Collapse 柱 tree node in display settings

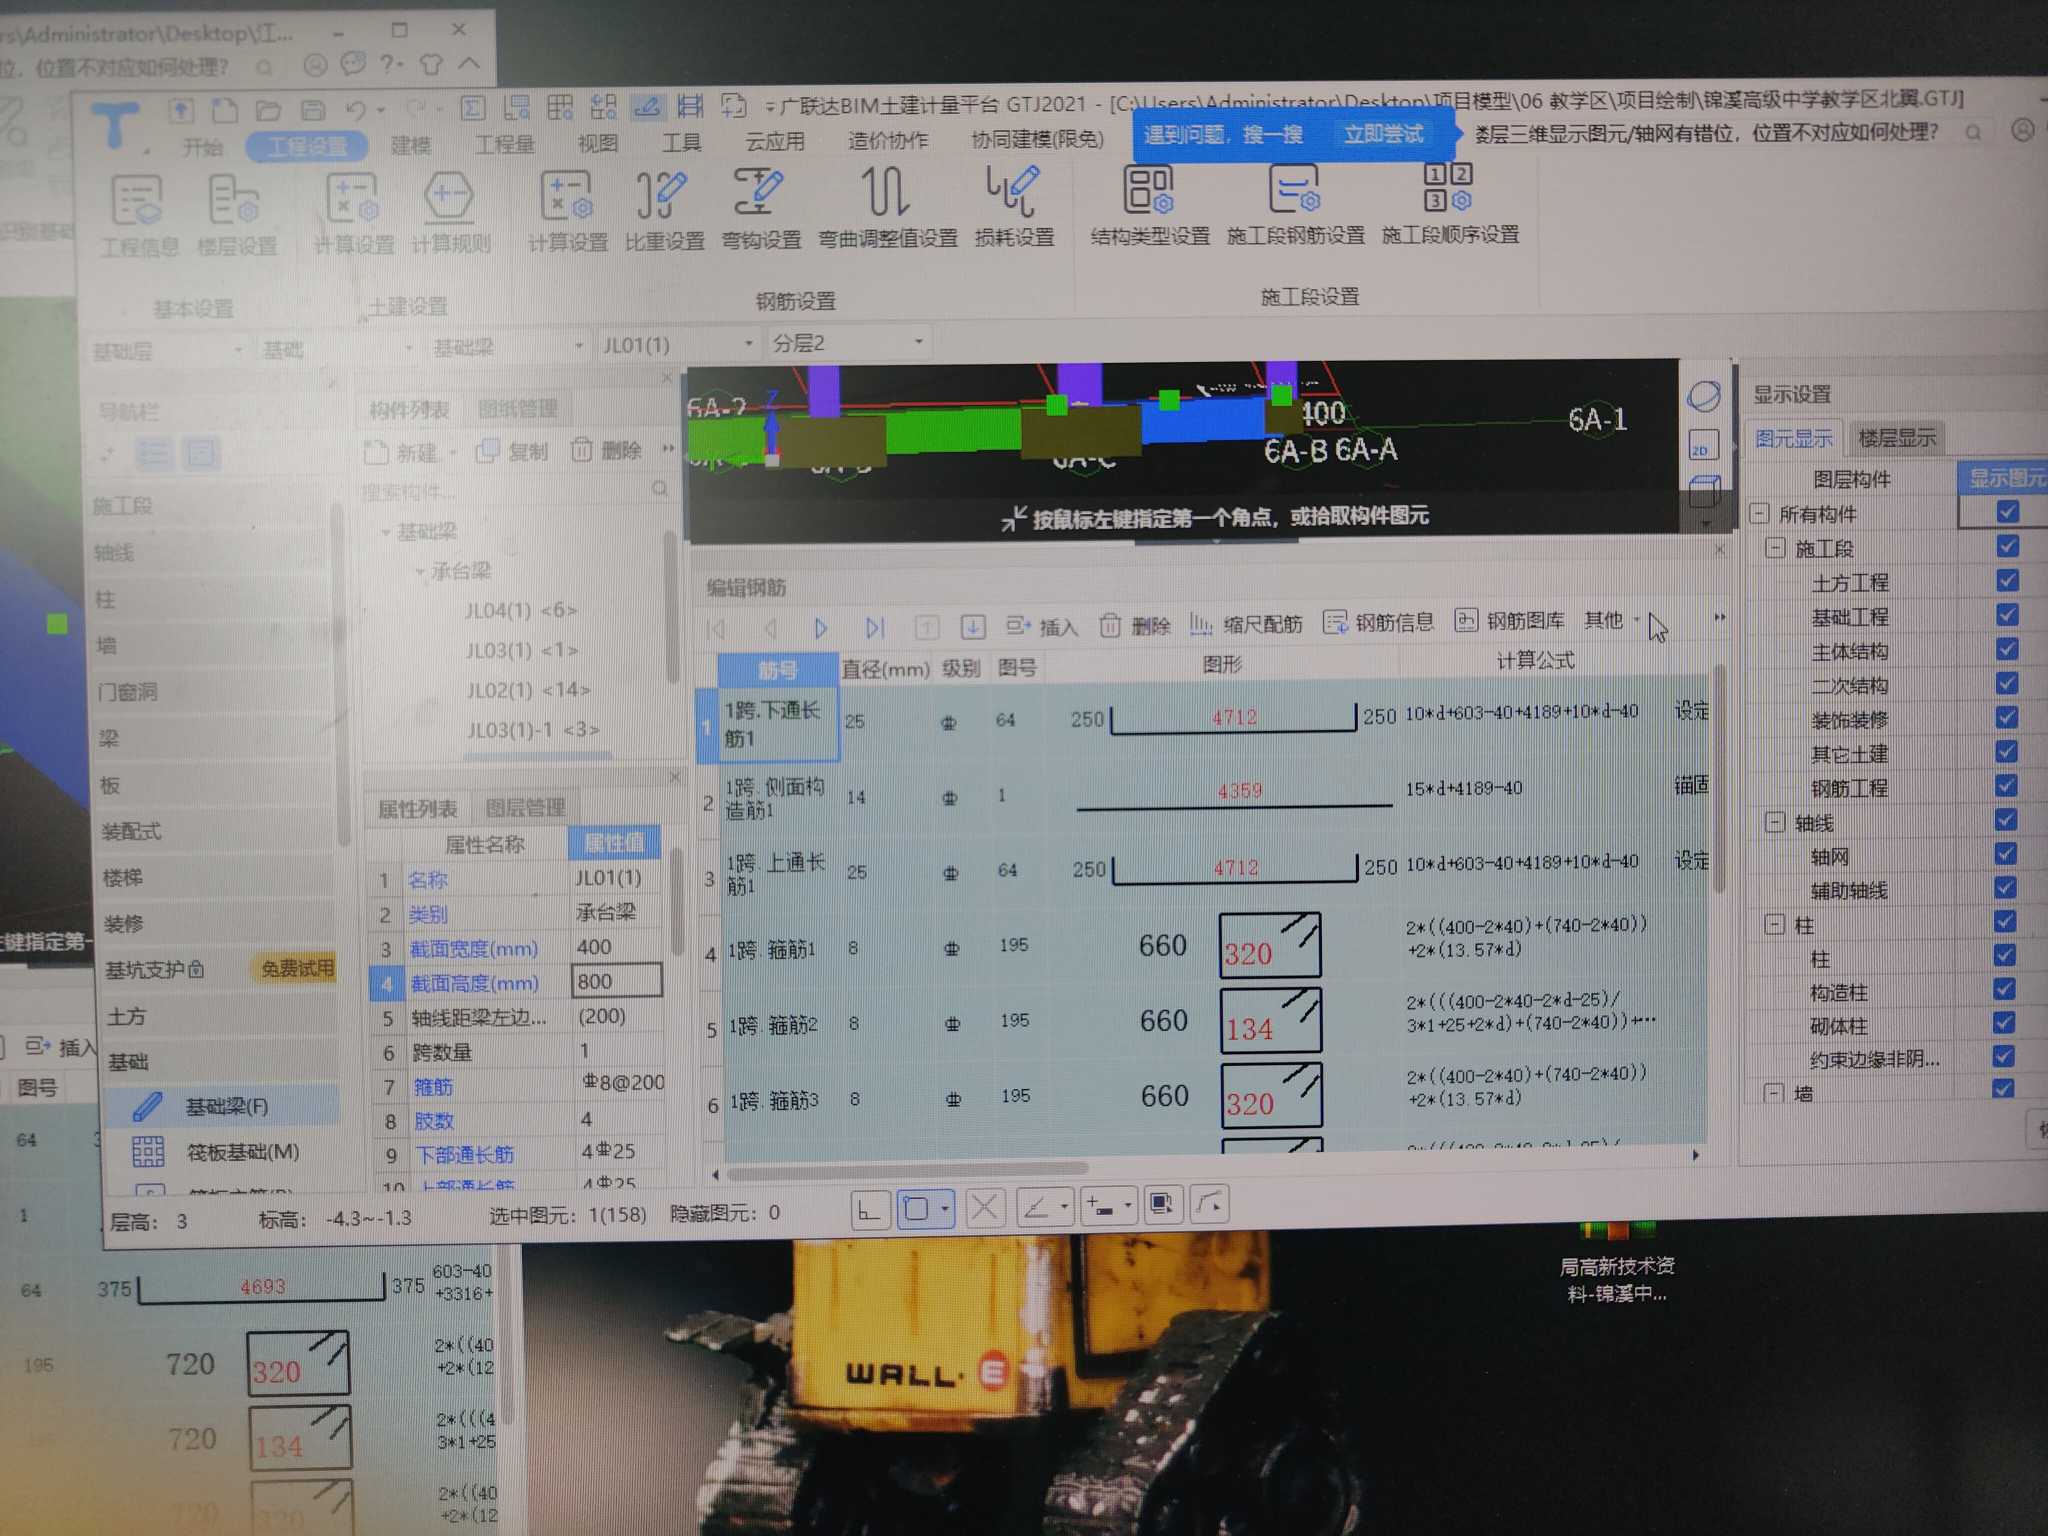pyautogui.click(x=1774, y=924)
